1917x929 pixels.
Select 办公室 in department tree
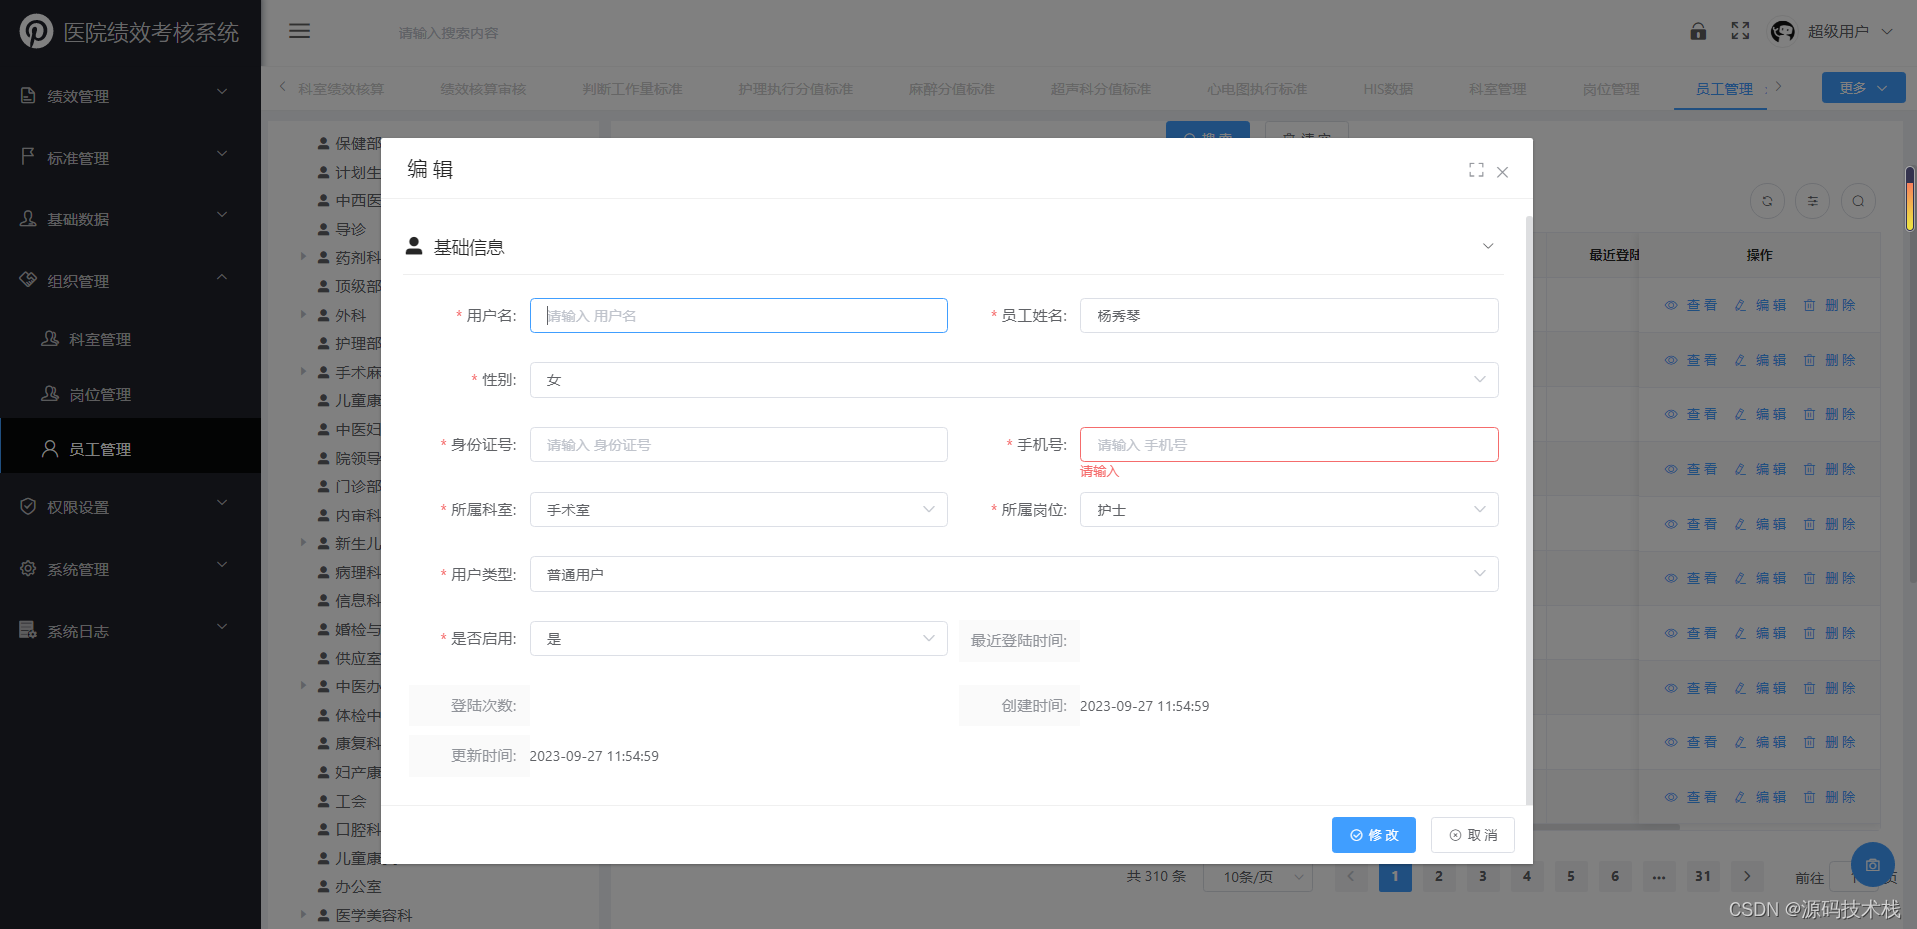pyautogui.click(x=358, y=887)
